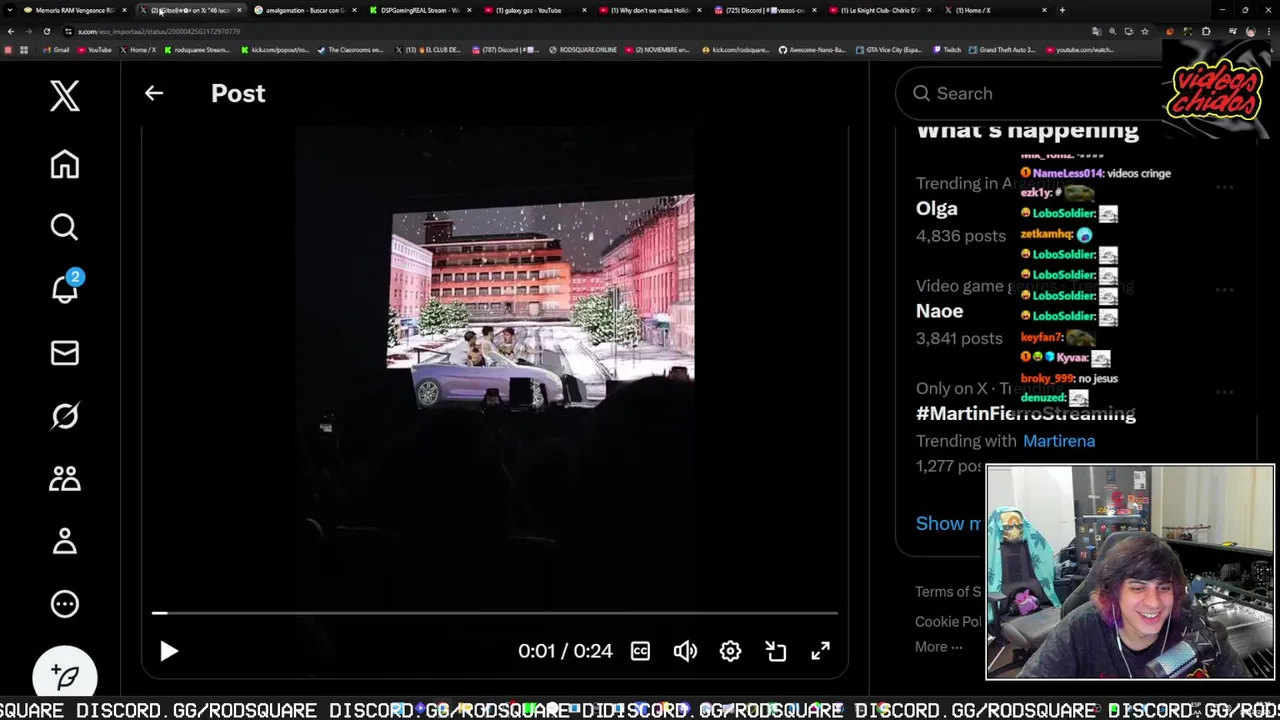The height and width of the screenshot is (720, 1280).
Task: Open the Home / X bookmark
Action: click(138, 50)
